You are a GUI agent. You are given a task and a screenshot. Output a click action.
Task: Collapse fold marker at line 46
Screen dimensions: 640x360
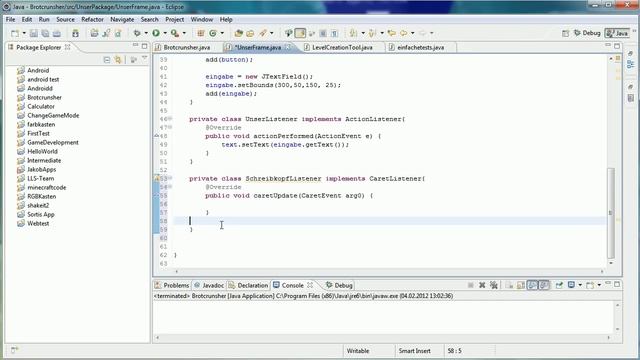point(170,119)
